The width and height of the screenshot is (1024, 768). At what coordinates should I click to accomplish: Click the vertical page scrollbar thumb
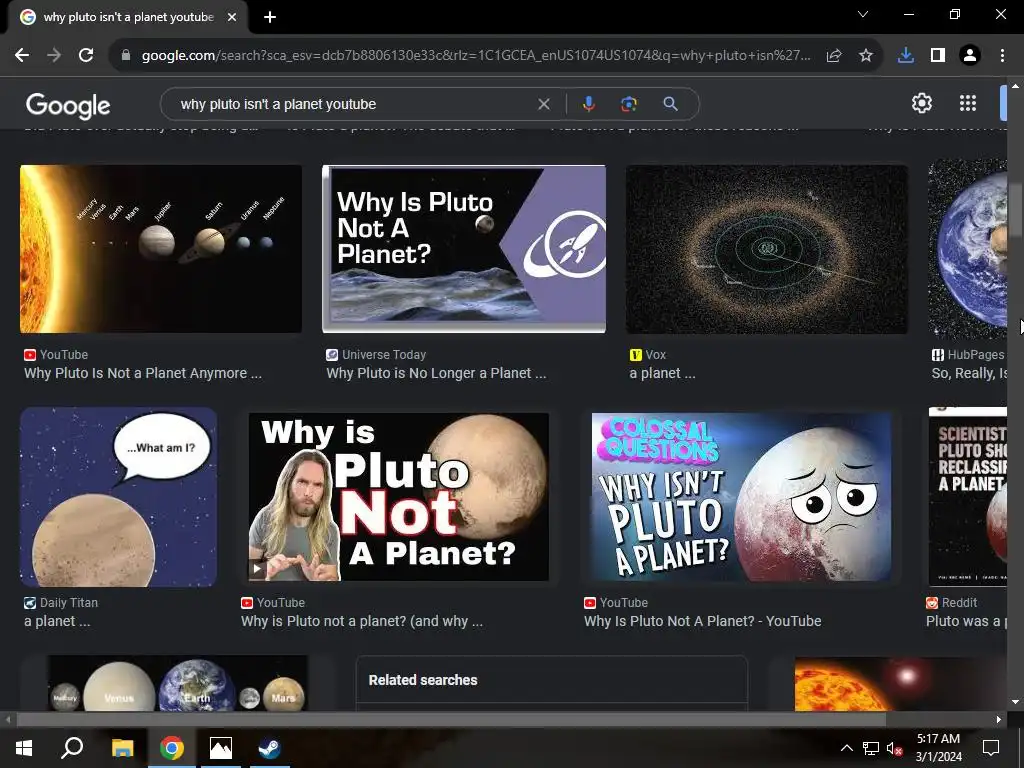click(1015, 210)
